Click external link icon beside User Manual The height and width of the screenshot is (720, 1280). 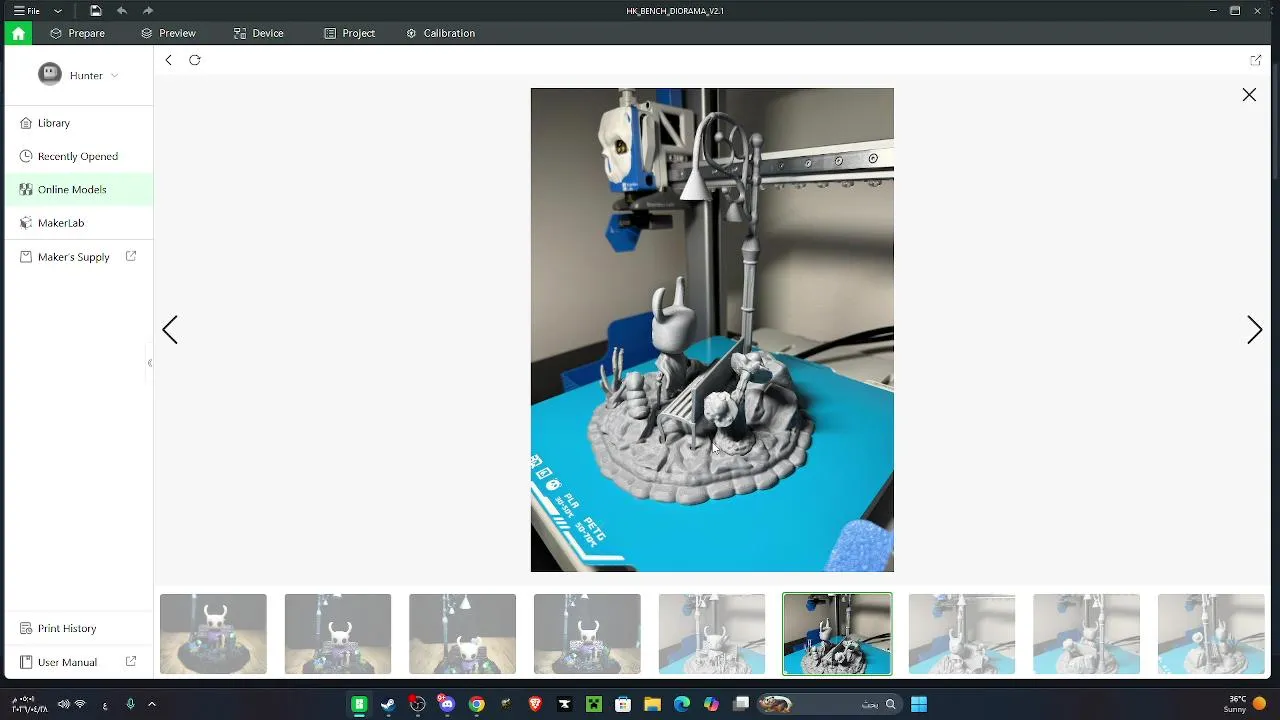tap(131, 661)
